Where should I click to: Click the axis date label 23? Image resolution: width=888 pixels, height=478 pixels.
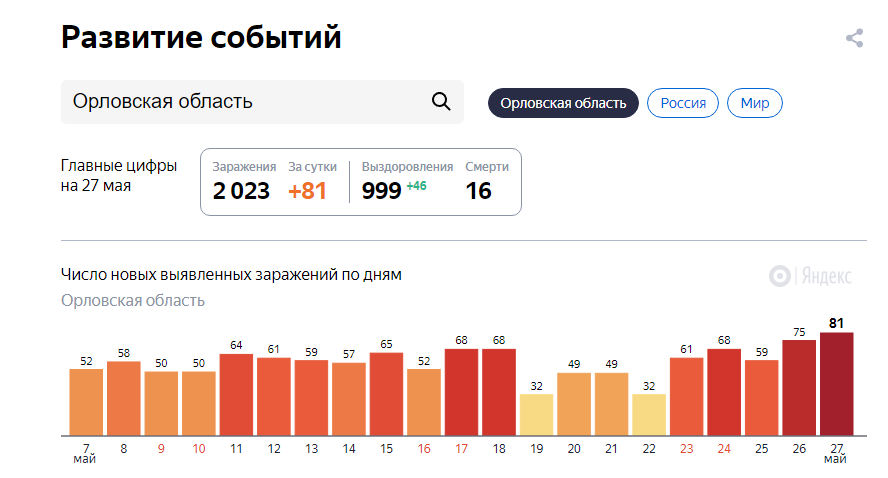click(x=686, y=449)
